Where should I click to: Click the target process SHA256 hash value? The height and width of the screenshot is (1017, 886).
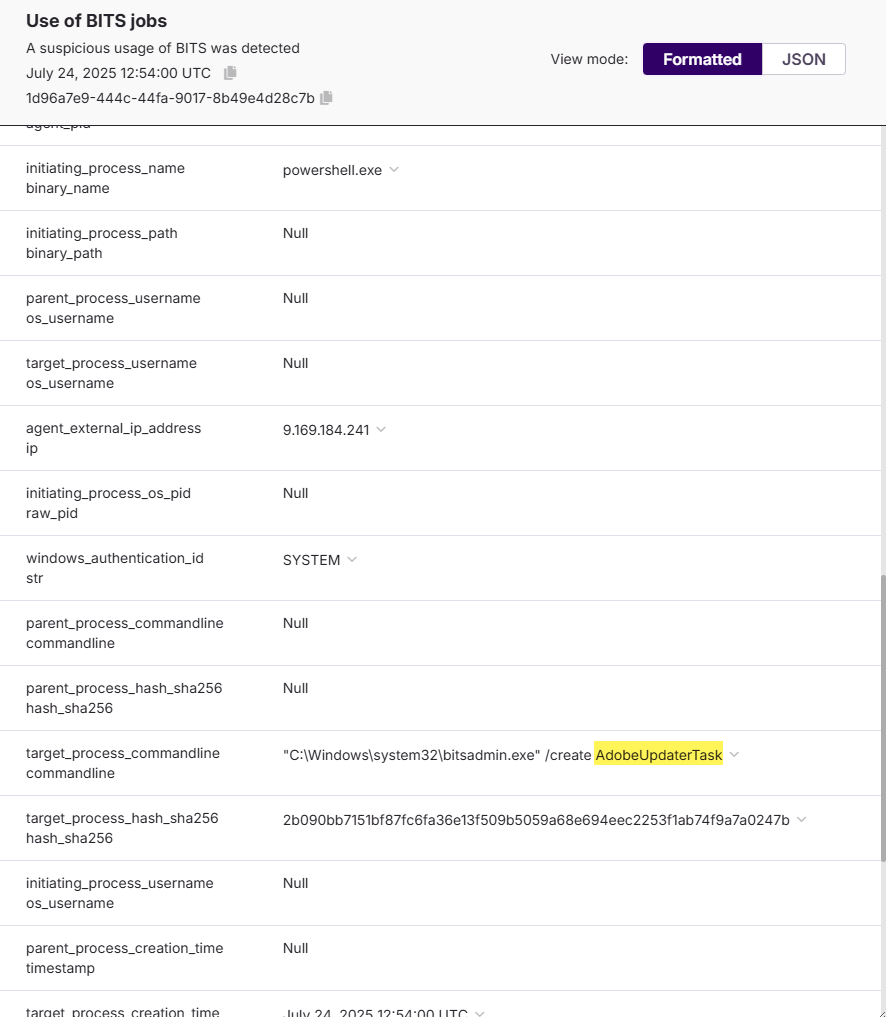(536, 820)
